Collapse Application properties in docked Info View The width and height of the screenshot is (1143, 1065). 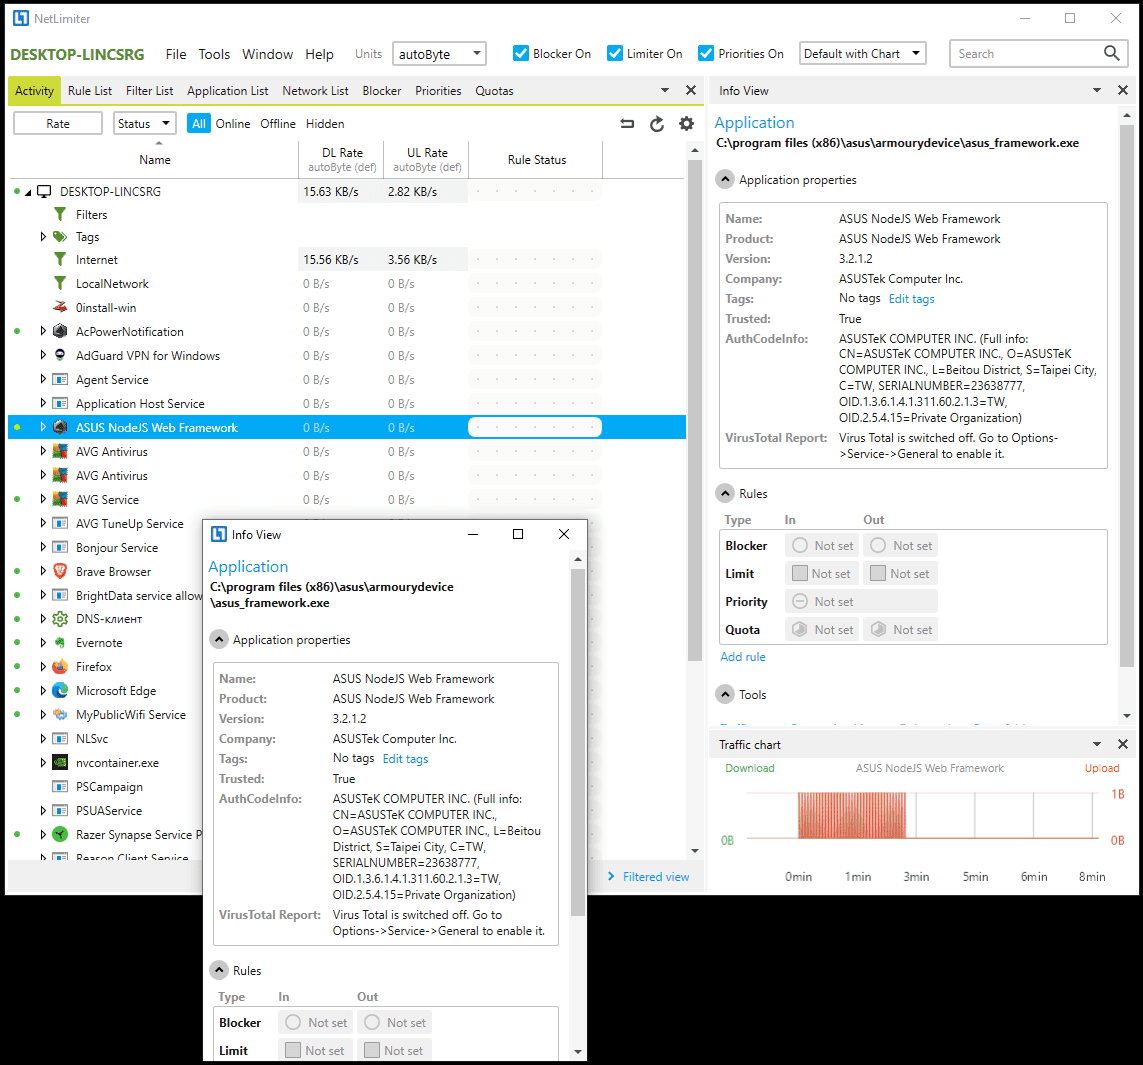point(725,179)
